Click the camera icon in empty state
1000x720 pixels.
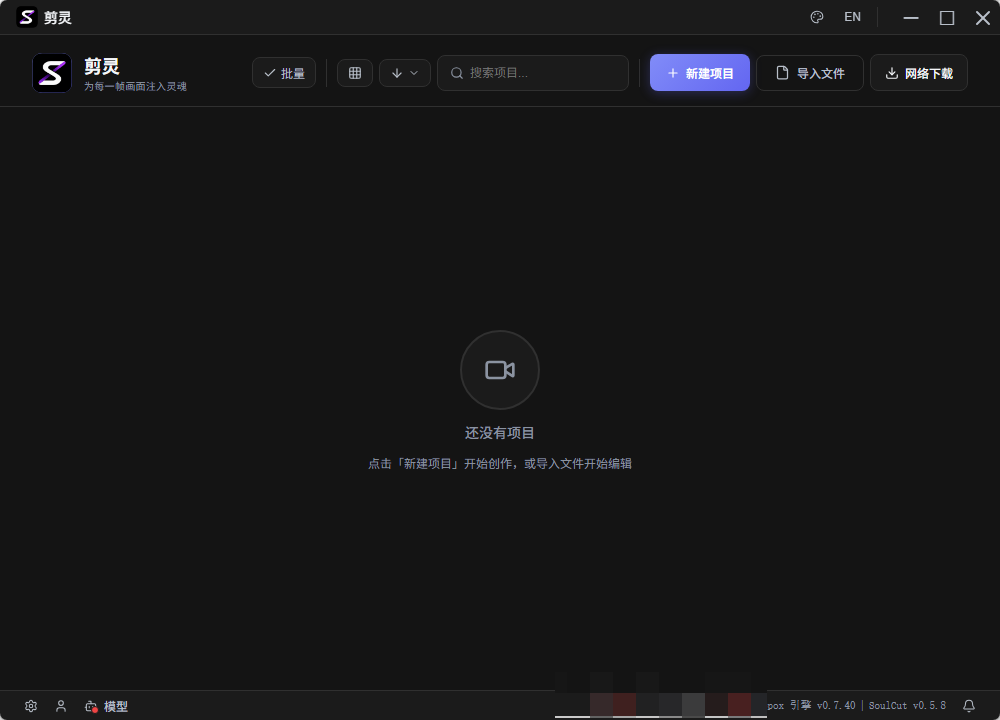500,370
